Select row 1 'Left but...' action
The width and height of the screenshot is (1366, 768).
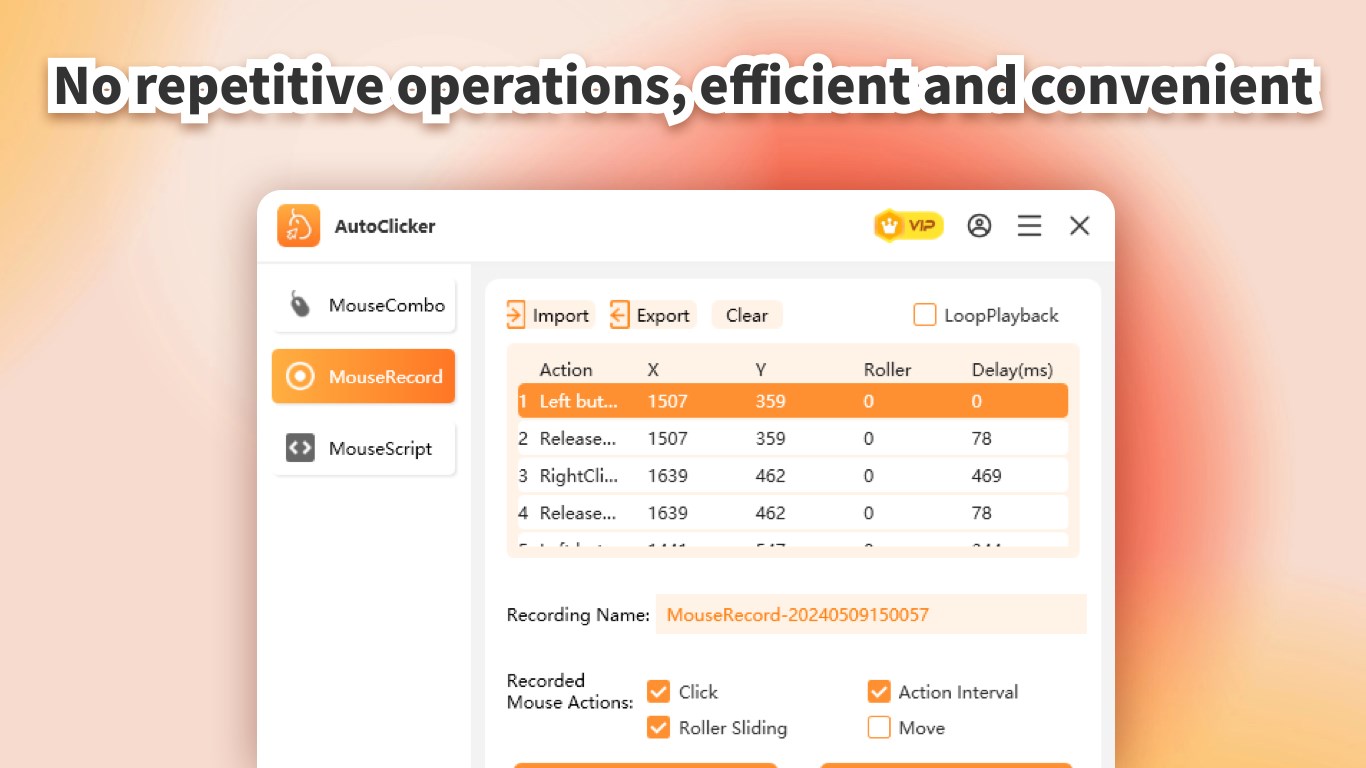[792, 401]
